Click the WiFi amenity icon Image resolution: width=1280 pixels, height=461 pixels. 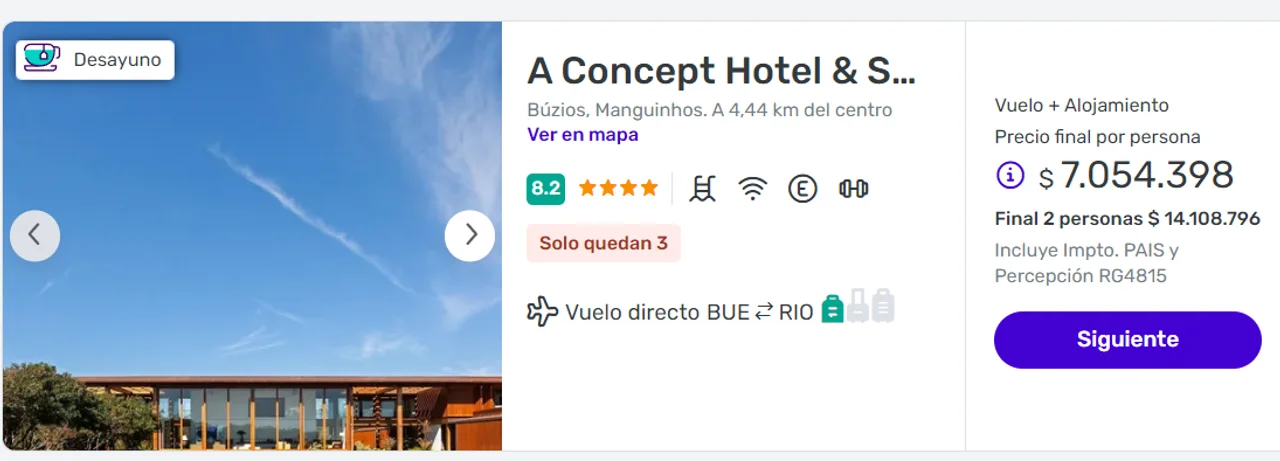(x=752, y=188)
